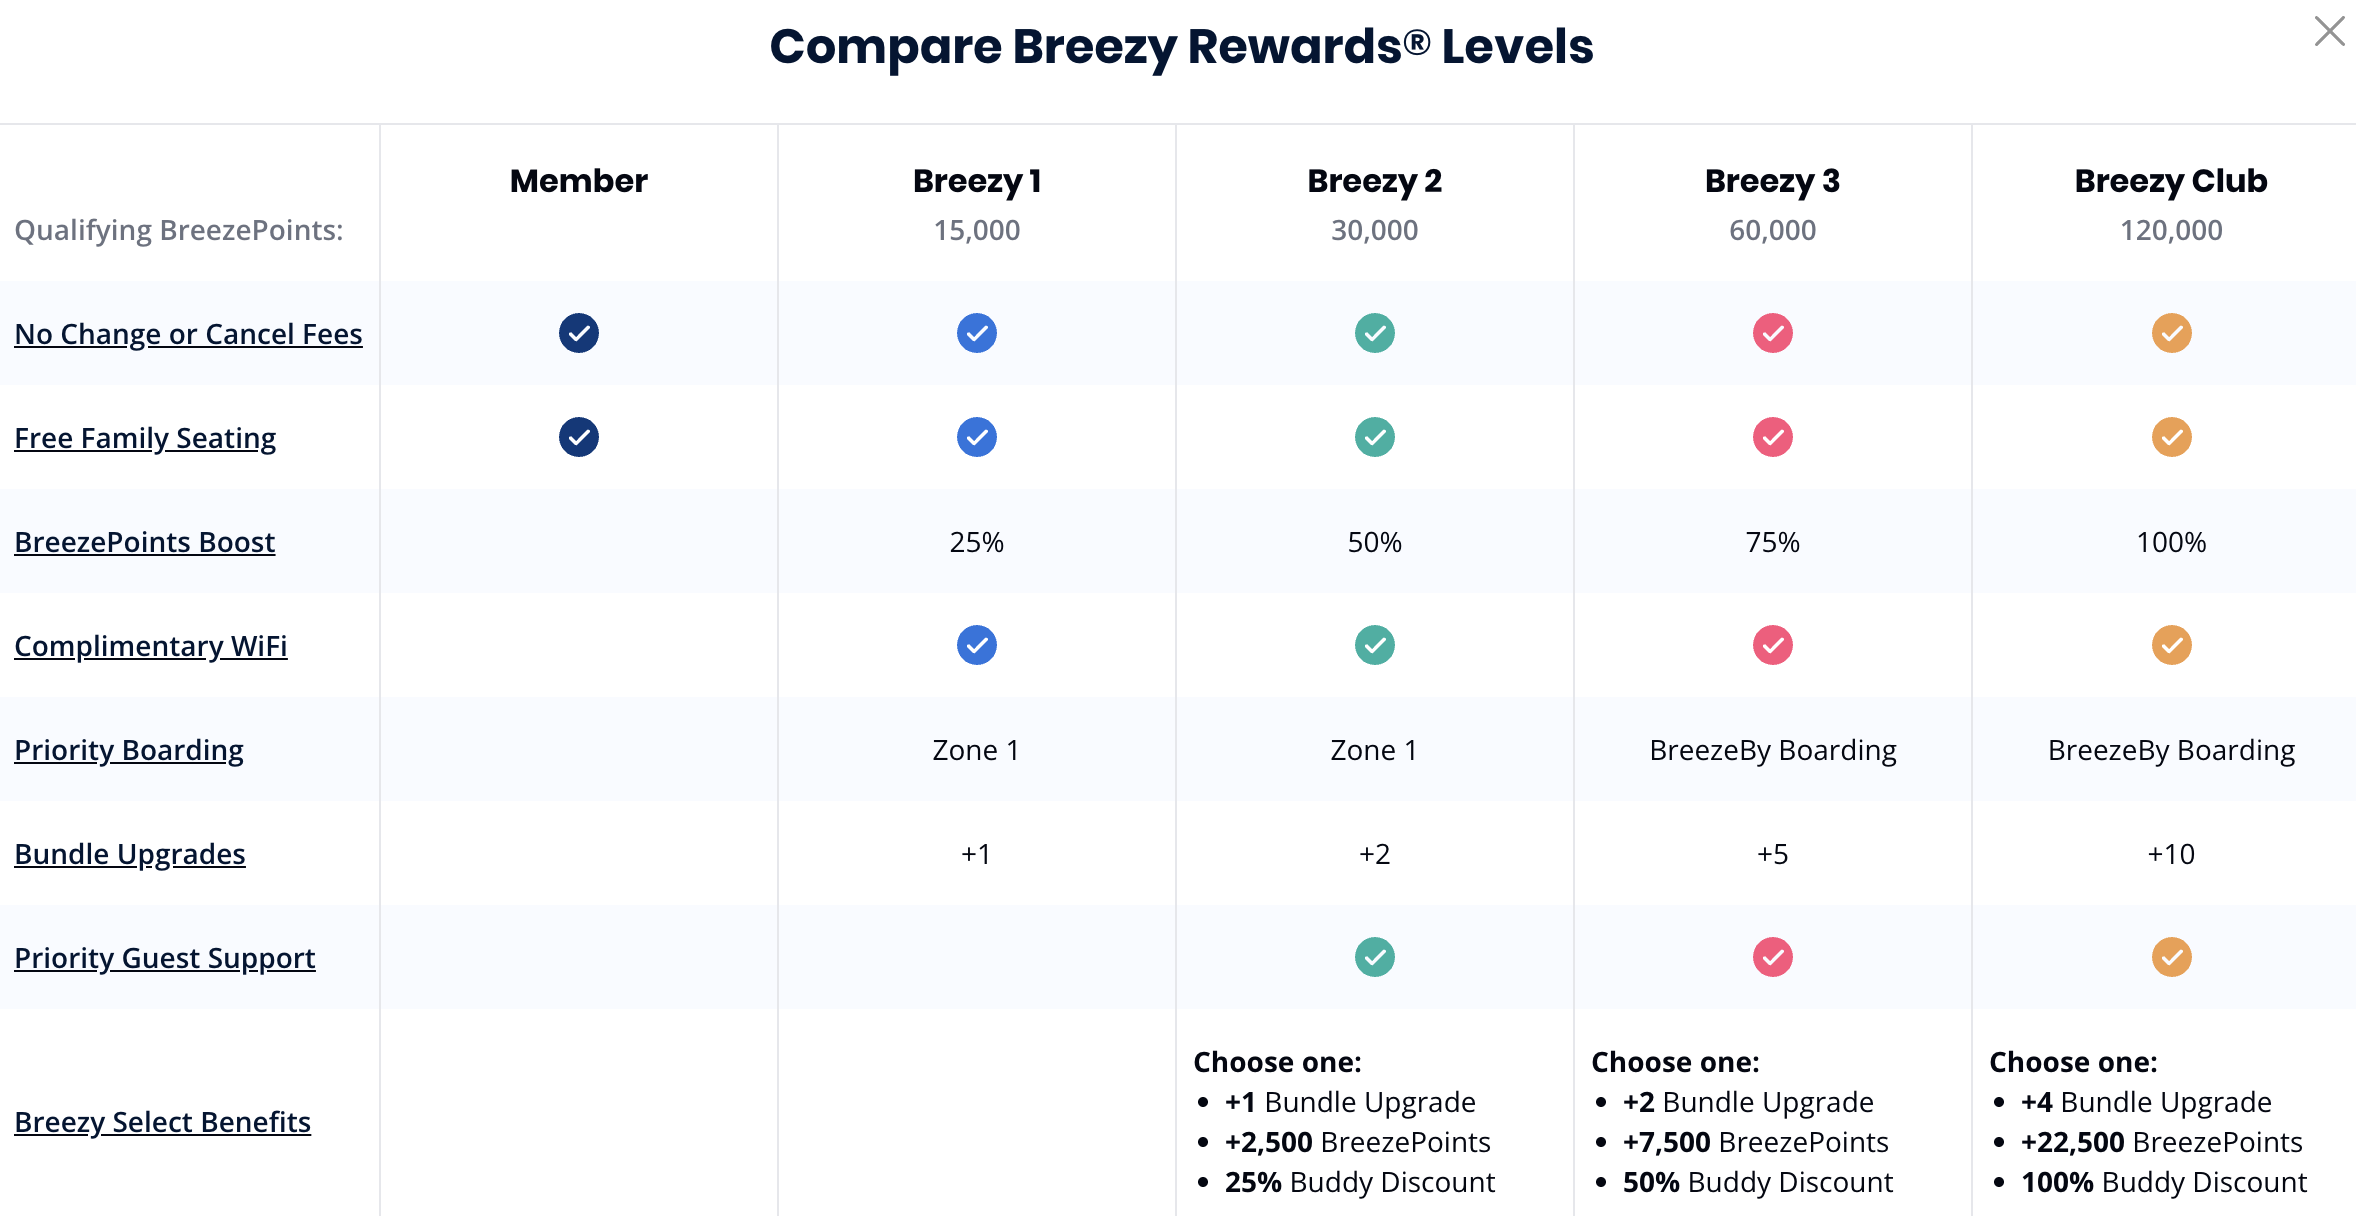Click Breezy 2's Complimentary WiFi checkmark
2356x1216 pixels.
[1375, 645]
